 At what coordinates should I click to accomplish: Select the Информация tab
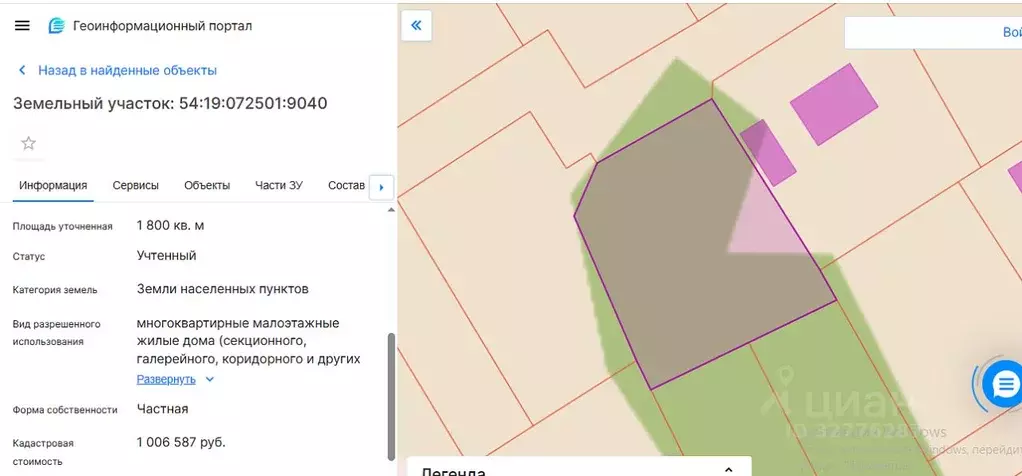(53, 185)
